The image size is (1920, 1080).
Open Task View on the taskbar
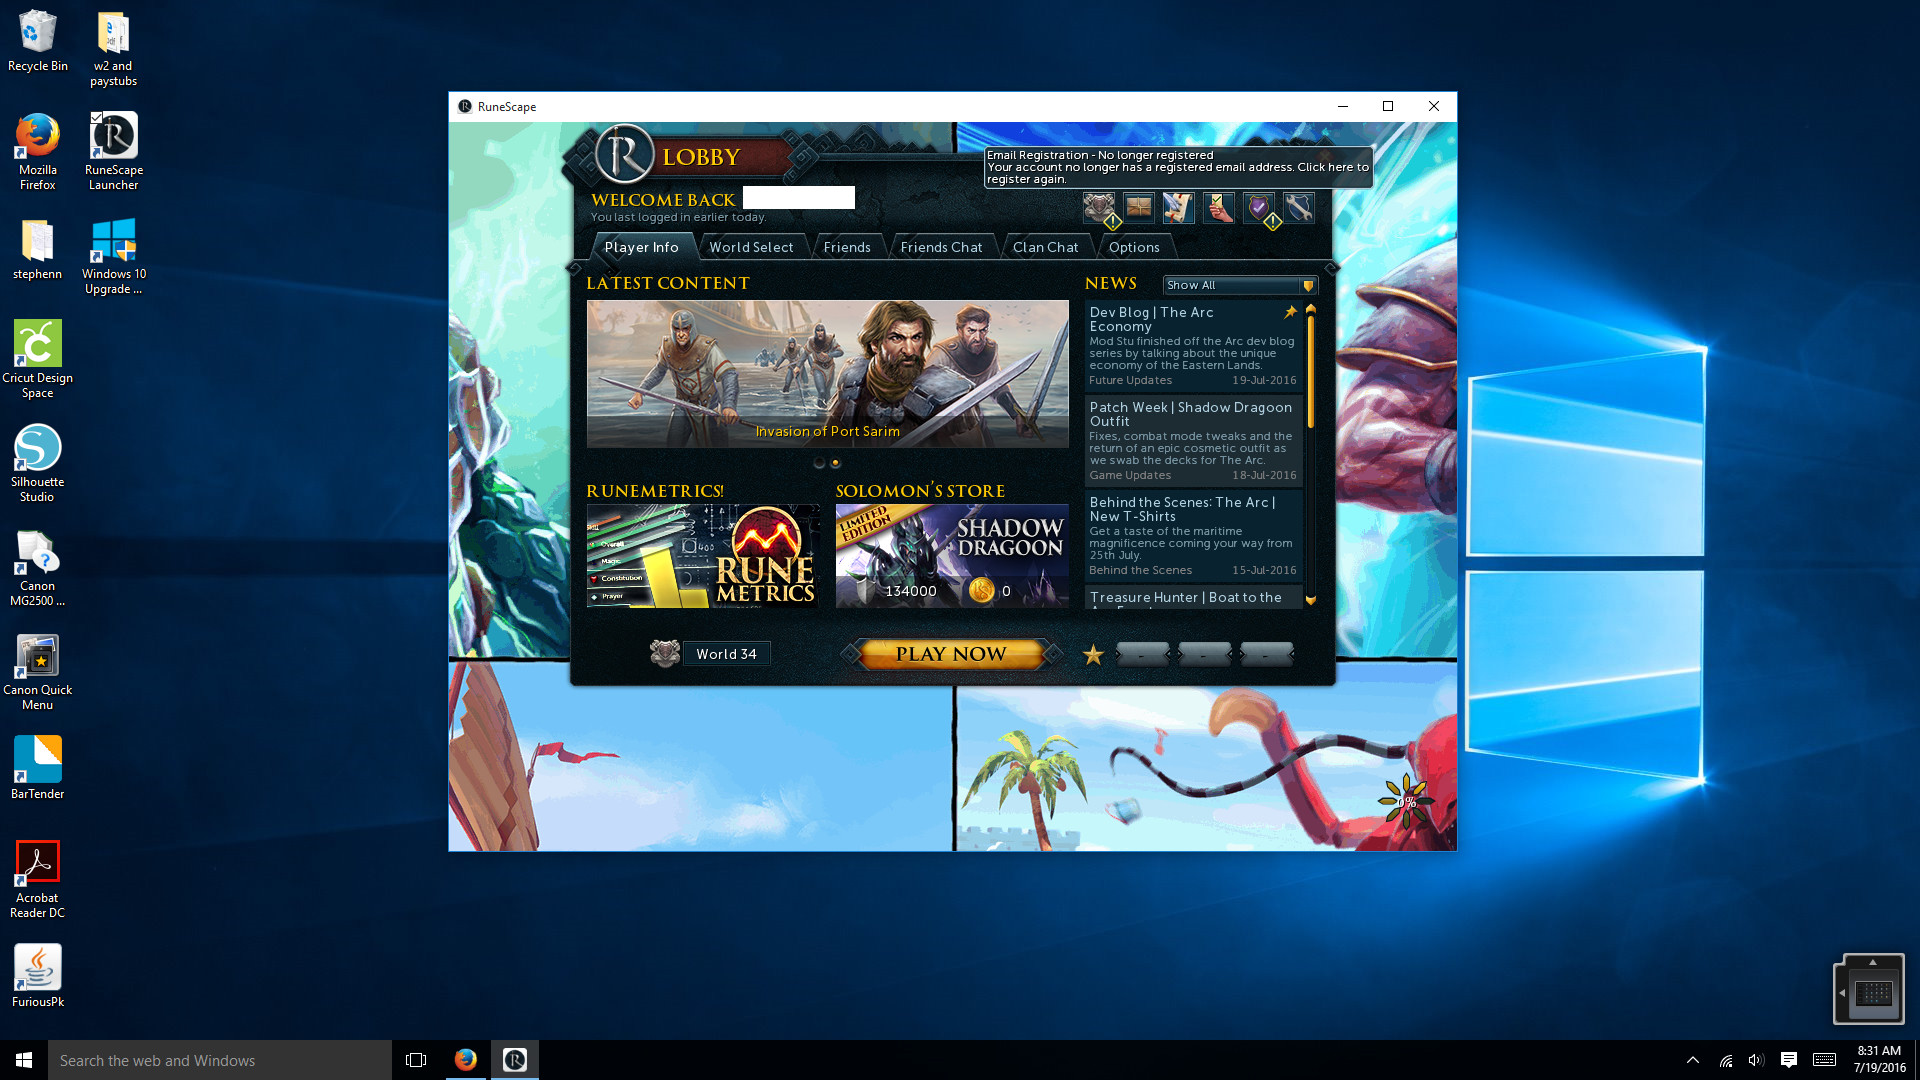click(x=416, y=1060)
